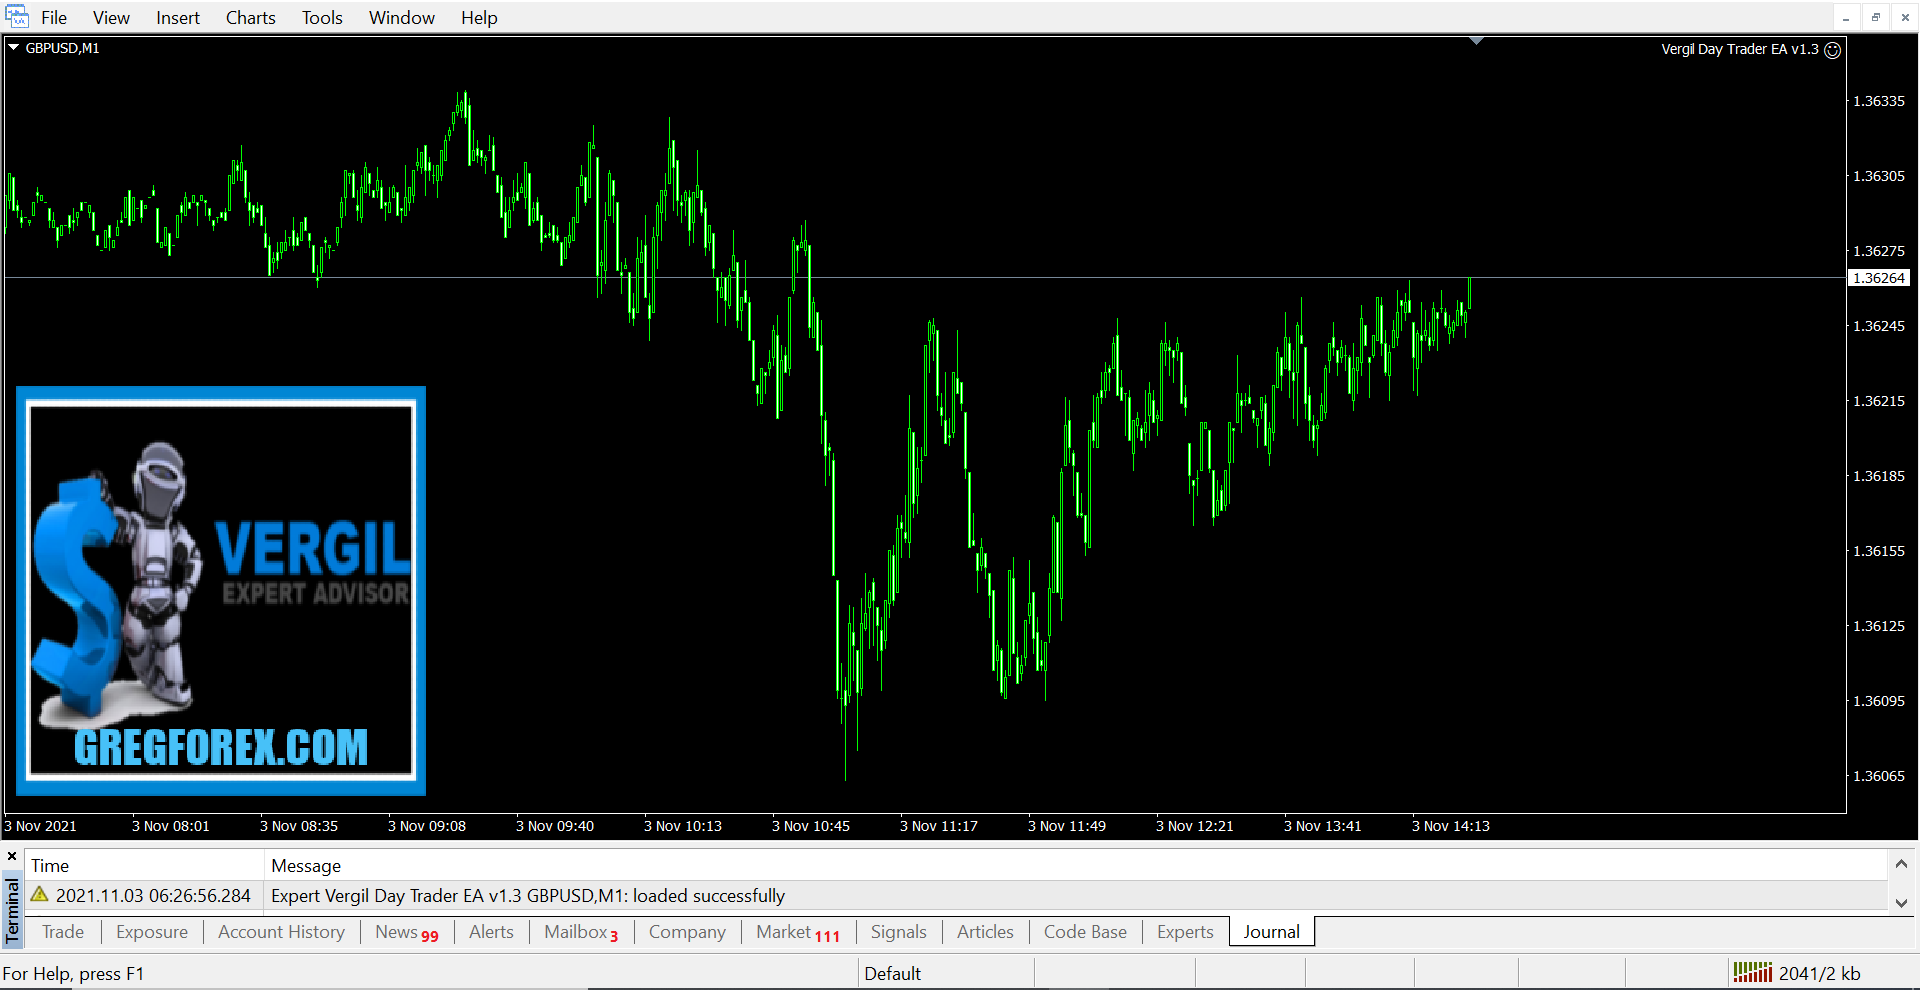
Task: Click the chart shift triangle marker on top edge
Action: (x=1476, y=41)
